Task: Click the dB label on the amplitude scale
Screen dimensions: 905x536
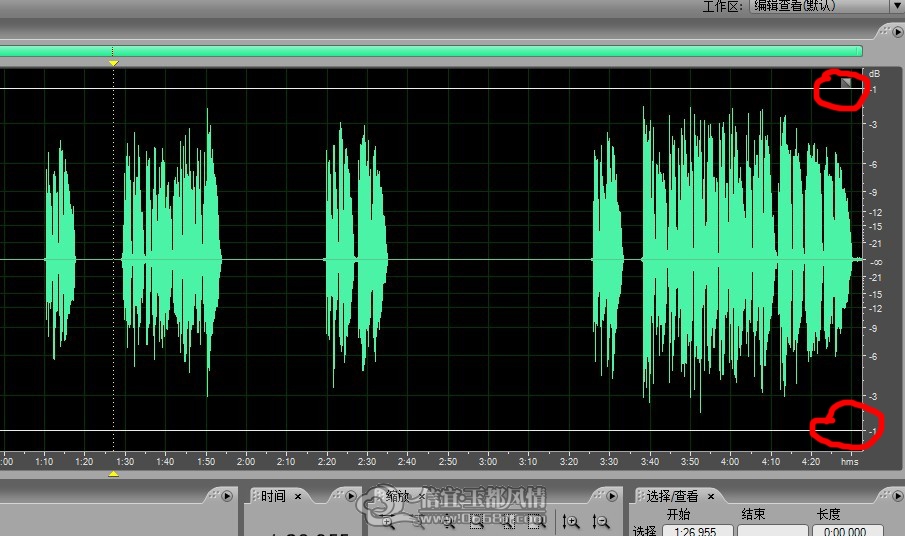Action: (x=874, y=74)
